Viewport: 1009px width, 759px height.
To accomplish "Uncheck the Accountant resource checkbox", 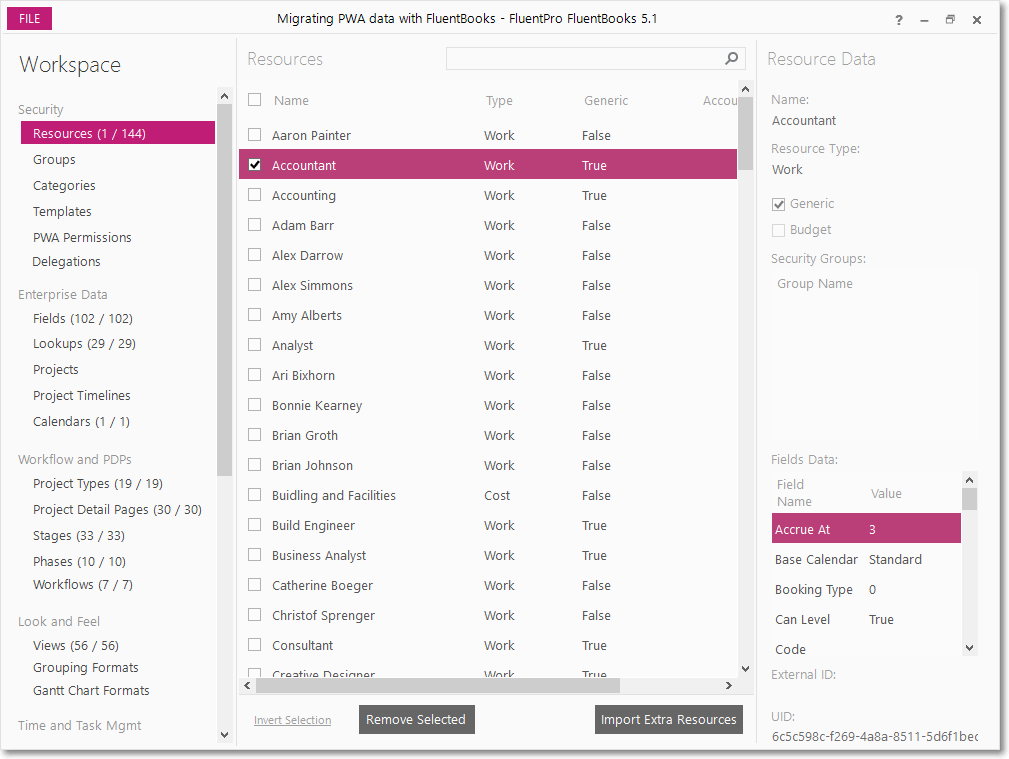I will tap(253, 165).
